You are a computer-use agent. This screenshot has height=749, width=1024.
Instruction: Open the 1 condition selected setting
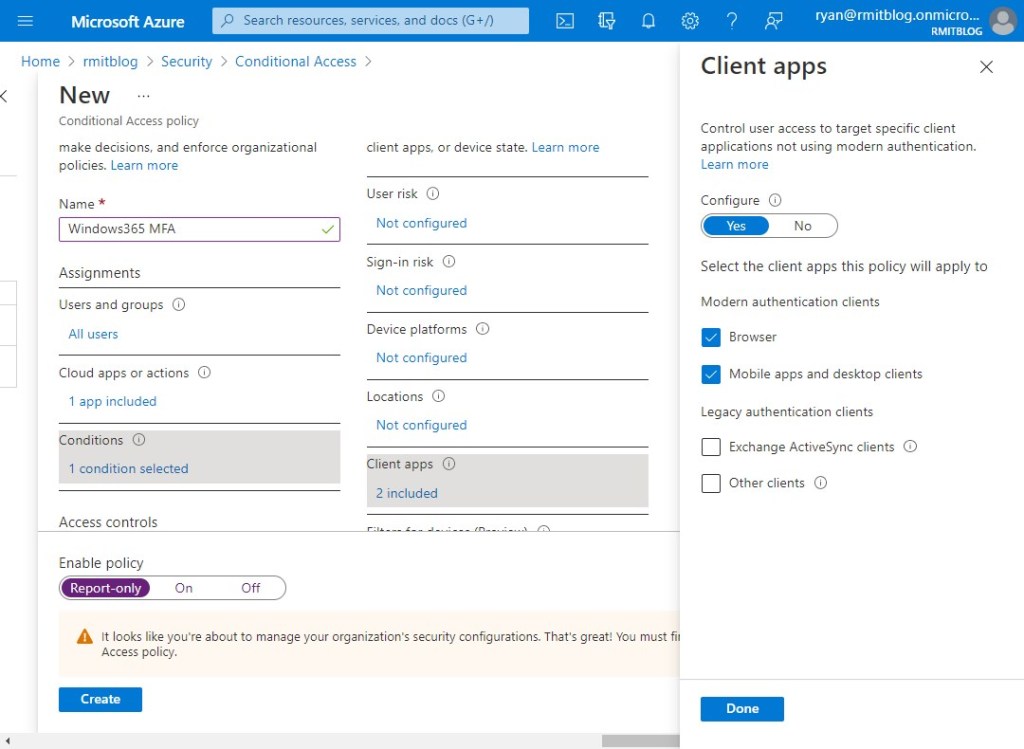pos(129,469)
